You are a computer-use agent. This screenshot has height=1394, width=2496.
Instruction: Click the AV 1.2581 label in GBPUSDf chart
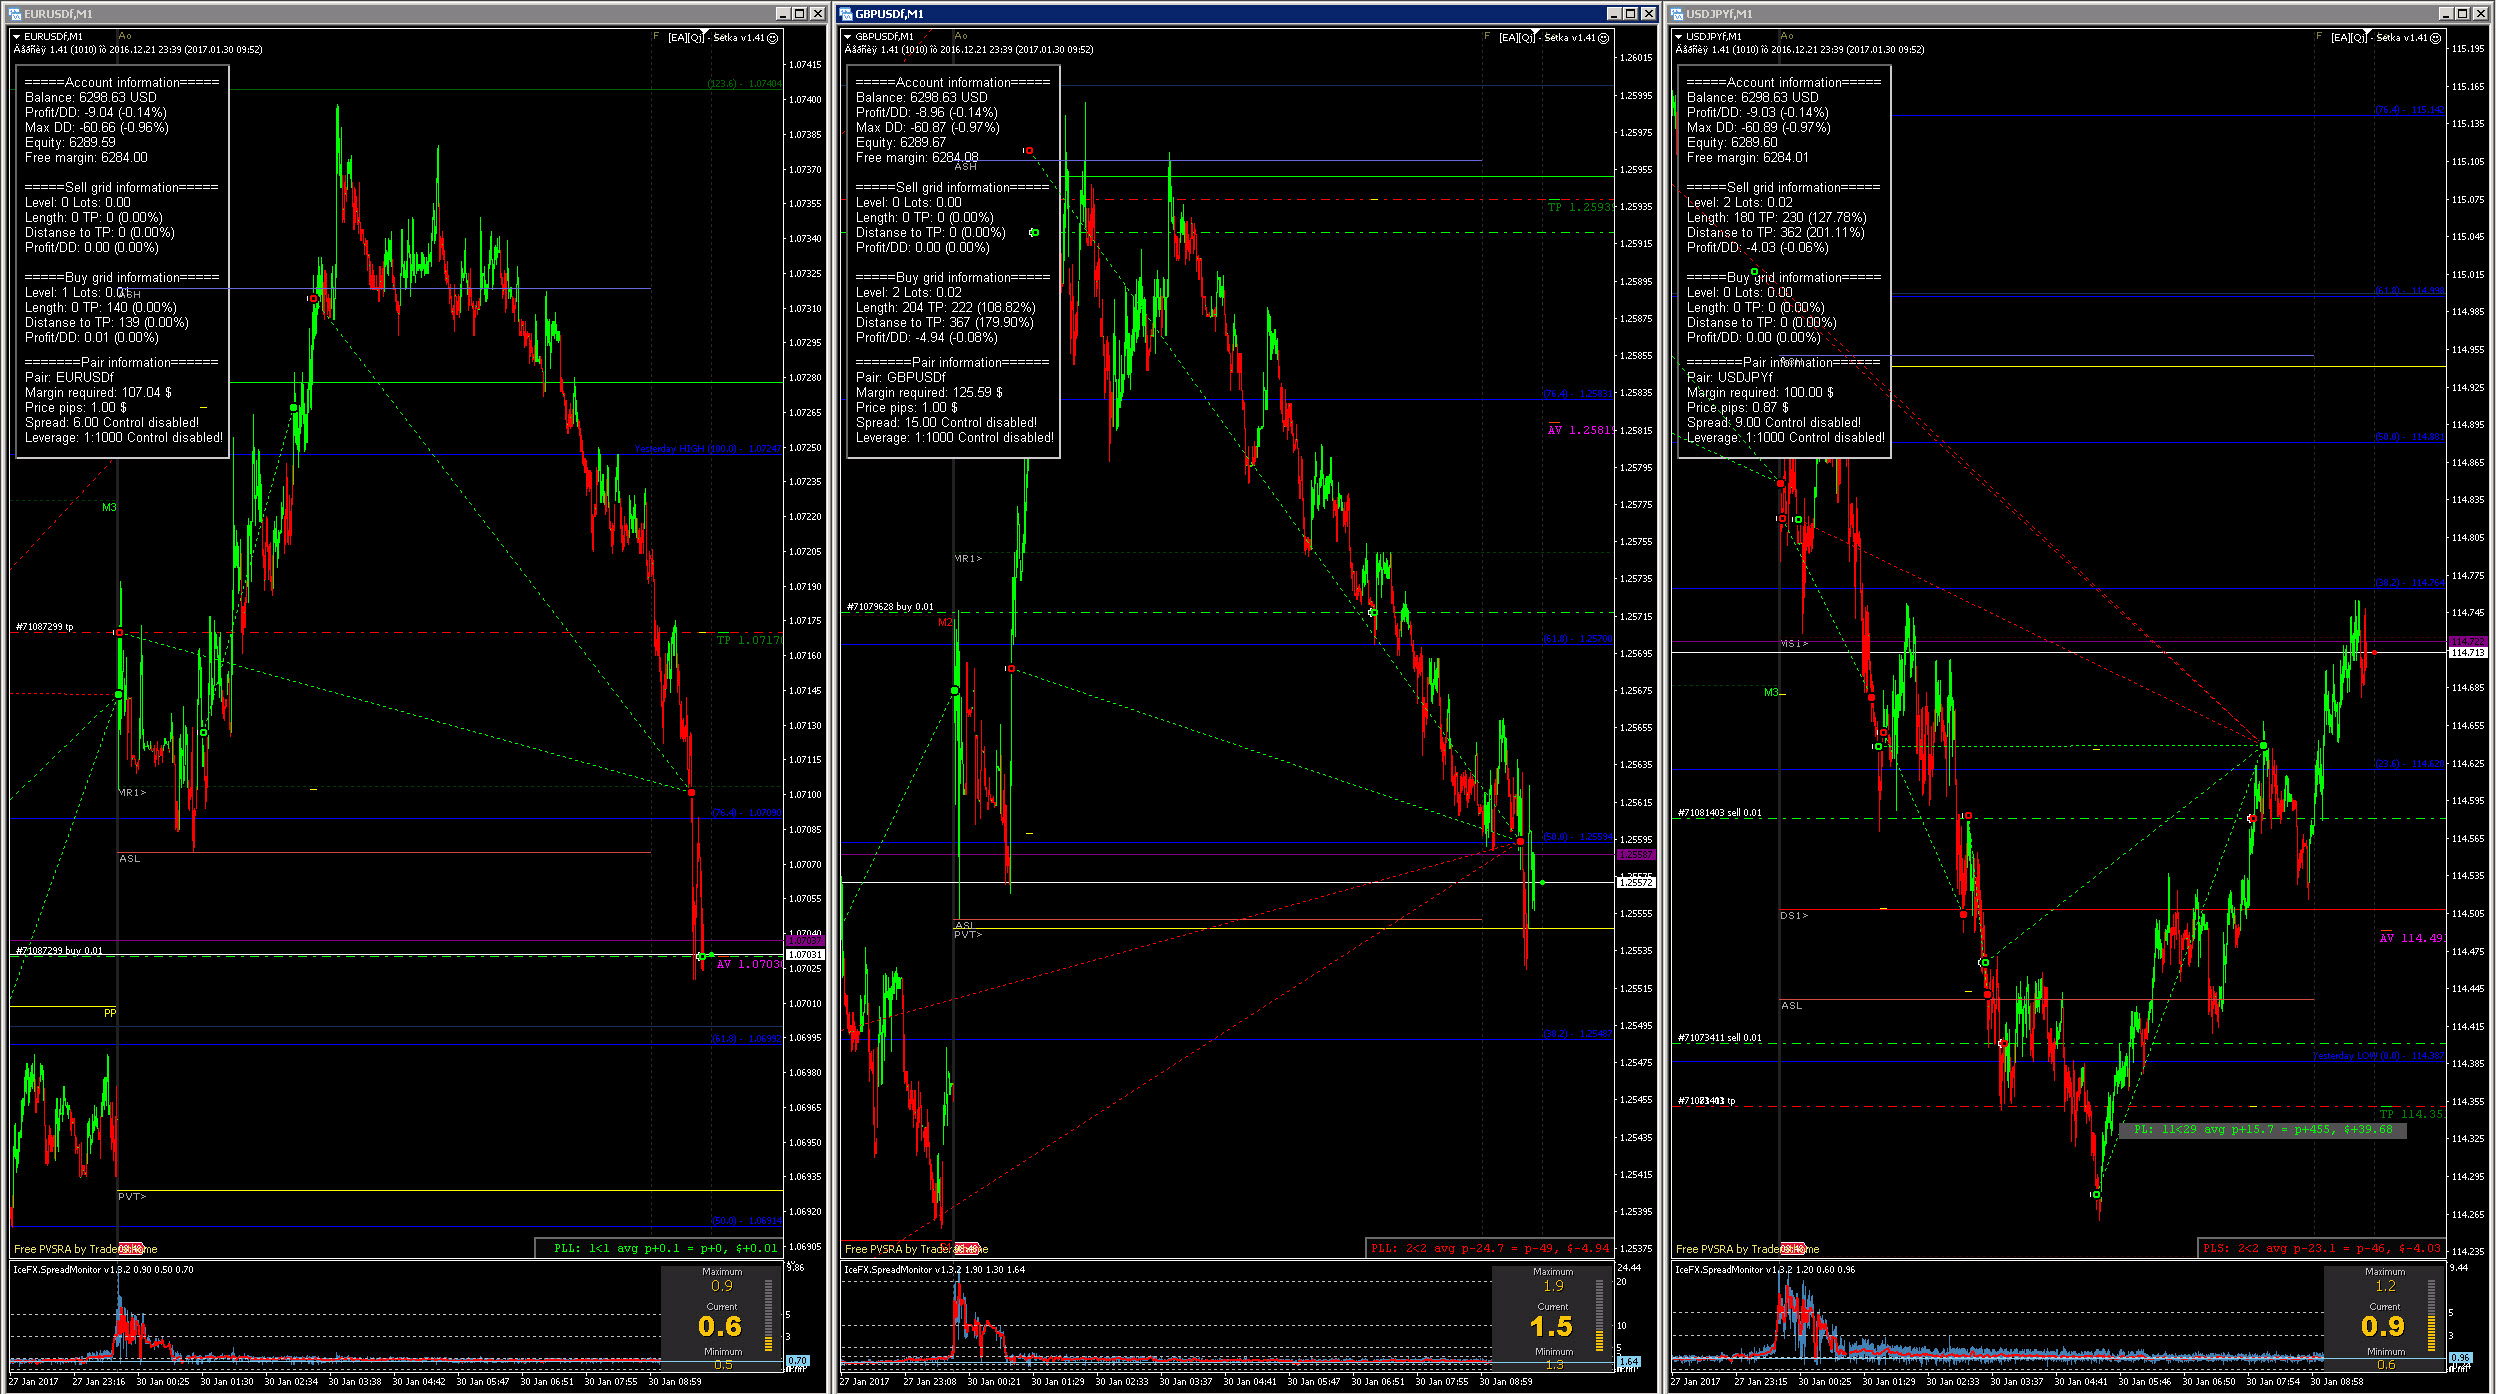click(1580, 430)
